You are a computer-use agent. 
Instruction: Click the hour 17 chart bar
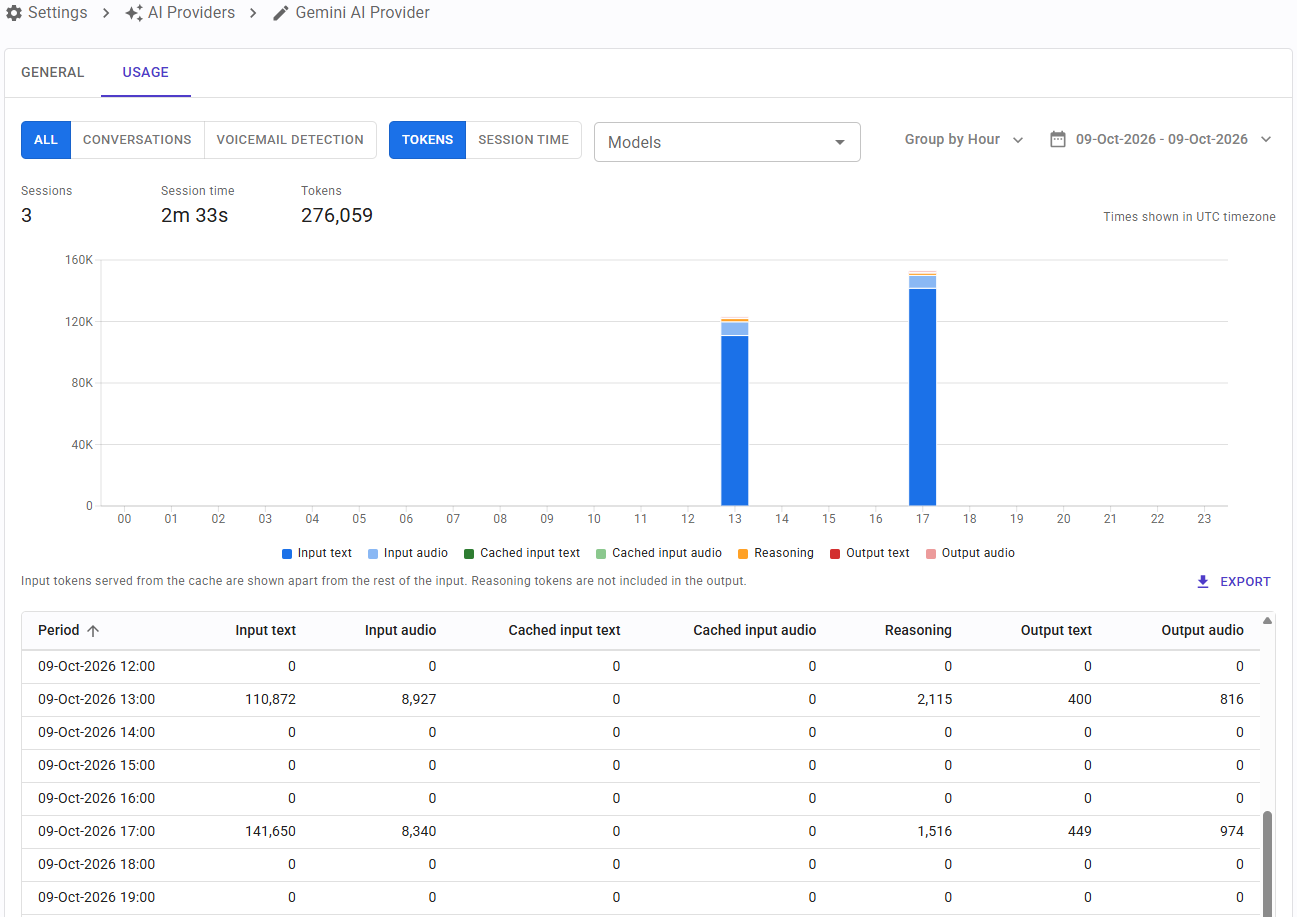tap(923, 389)
